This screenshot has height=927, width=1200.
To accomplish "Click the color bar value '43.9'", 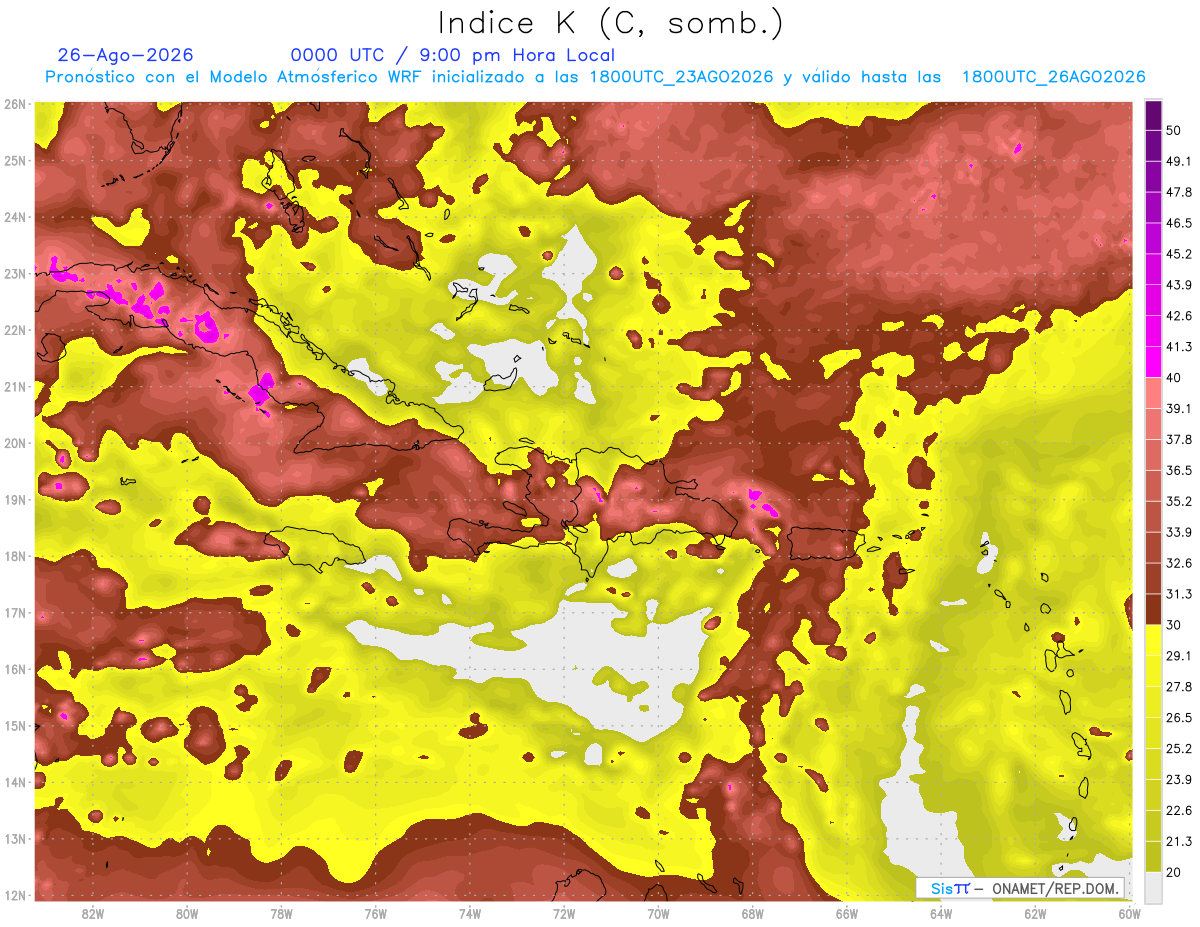I will point(1178,285).
